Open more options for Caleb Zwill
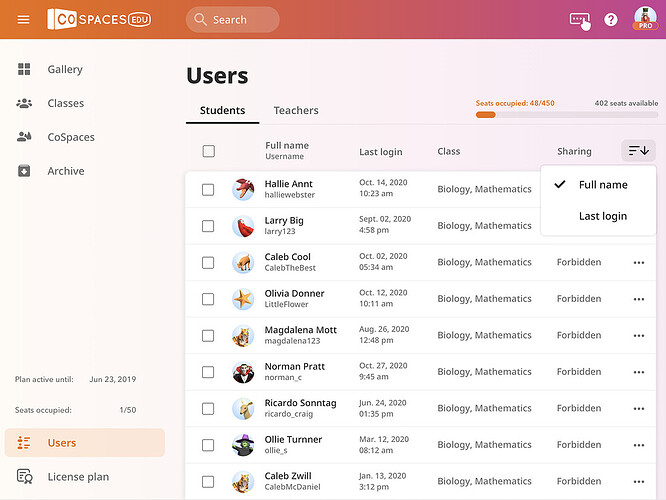This screenshot has width=666, height=500. [639, 482]
